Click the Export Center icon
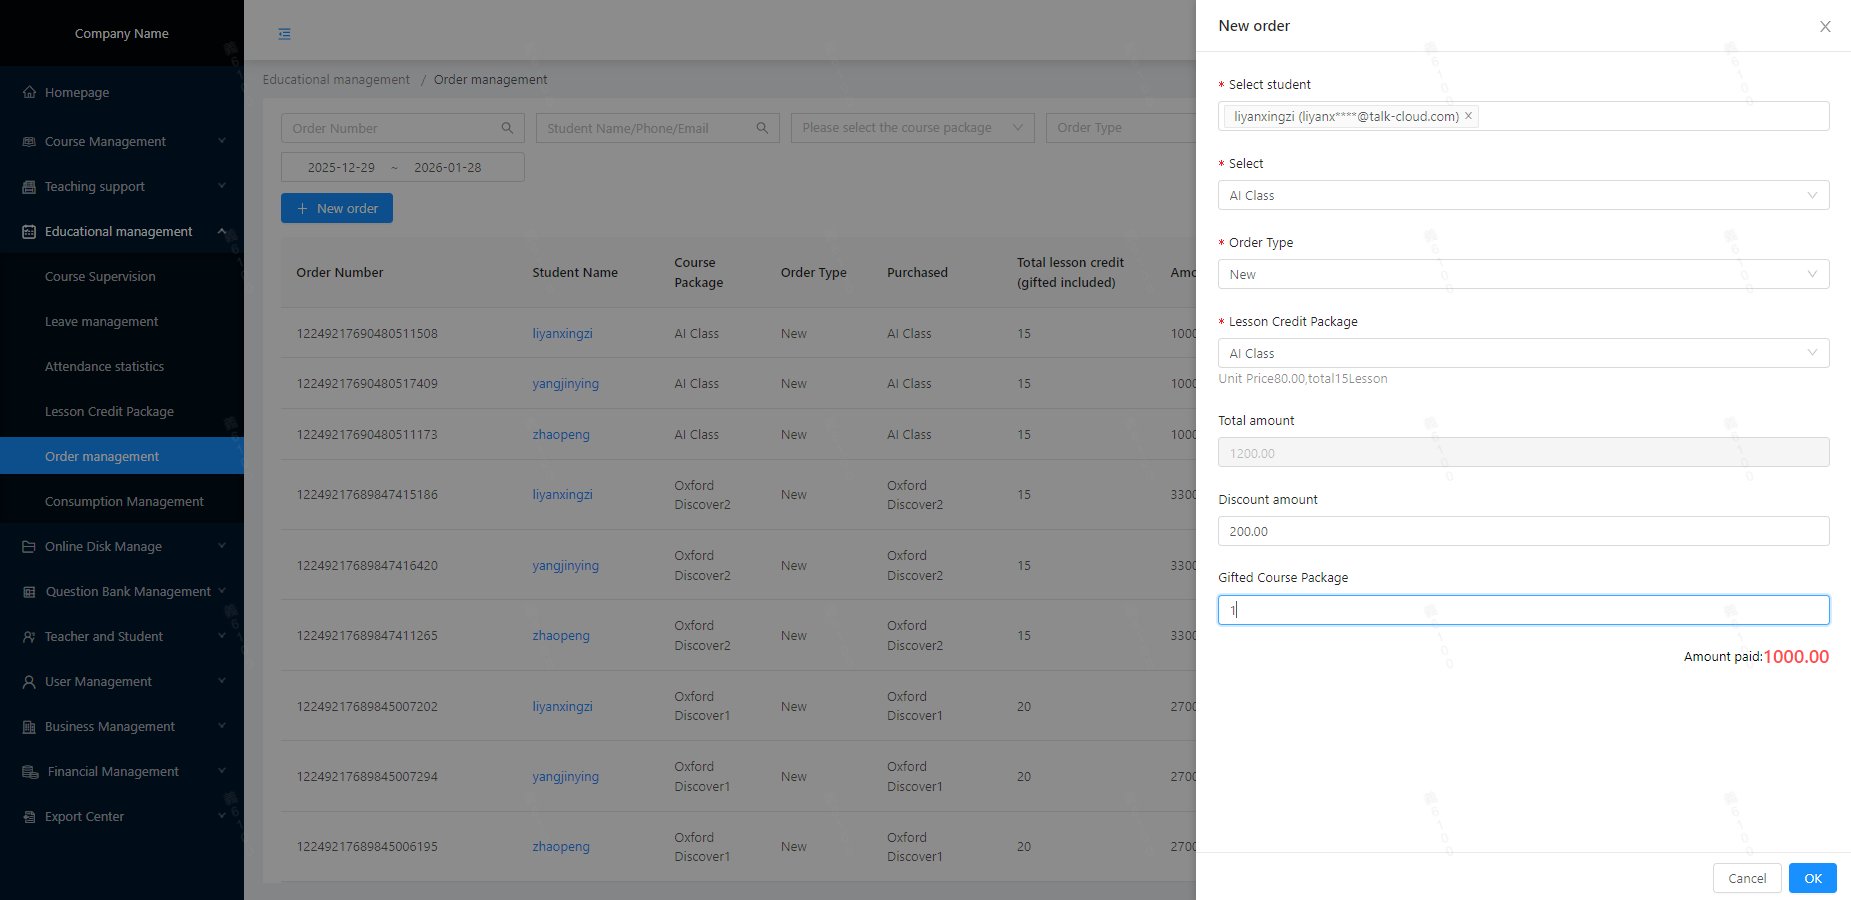 tap(29, 817)
